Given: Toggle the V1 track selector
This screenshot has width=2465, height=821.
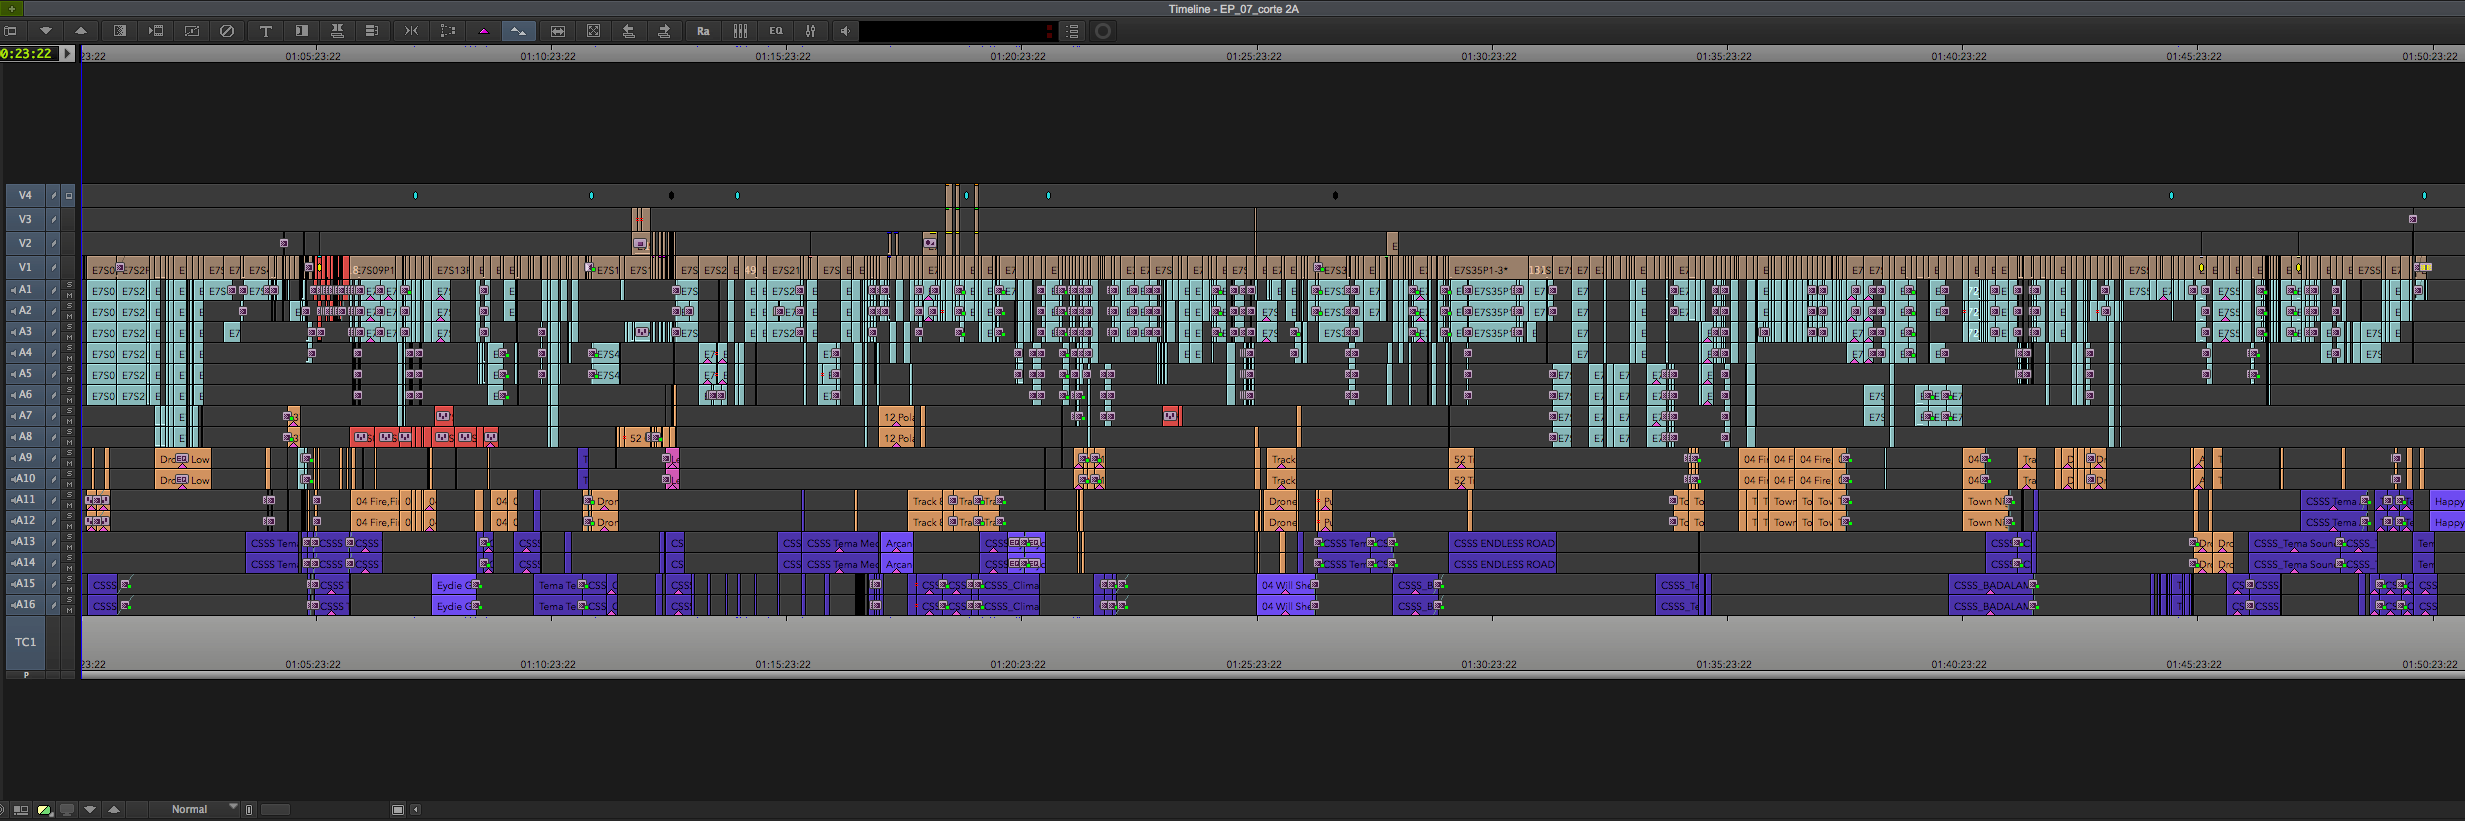Looking at the screenshot, I should pos(25,267).
